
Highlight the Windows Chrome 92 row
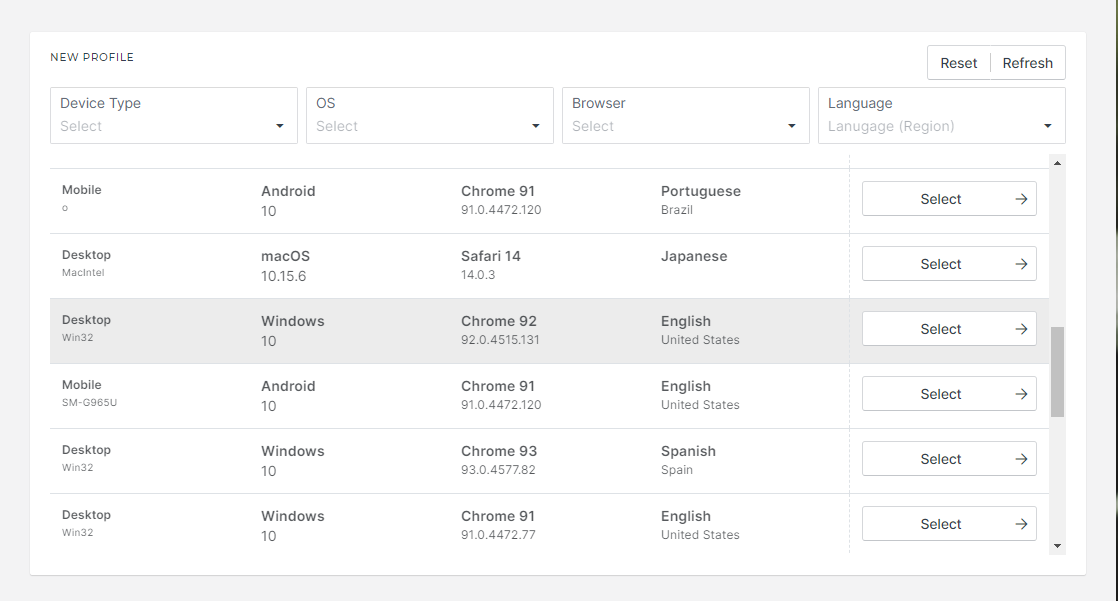pyautogui.click(x=450, y=330)
